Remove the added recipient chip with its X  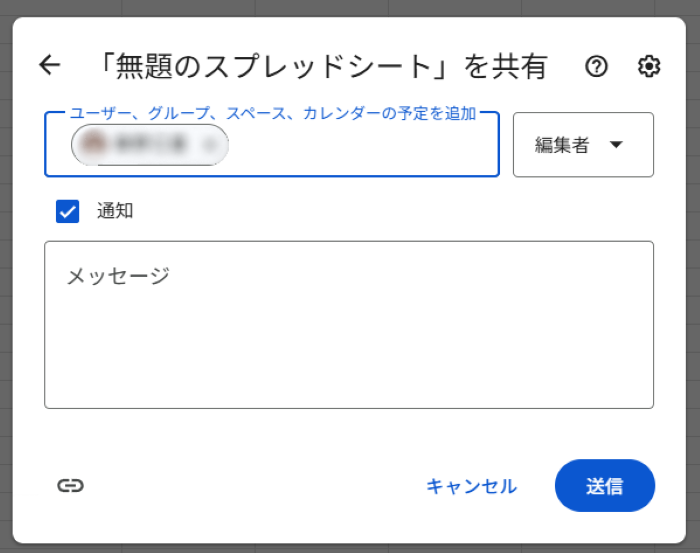[209, 145]
